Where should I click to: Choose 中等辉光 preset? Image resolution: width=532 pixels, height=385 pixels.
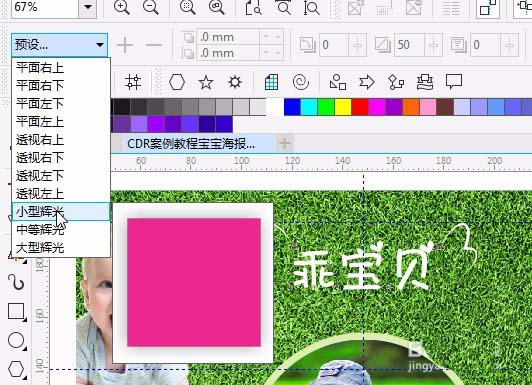[x=61, y=230]
